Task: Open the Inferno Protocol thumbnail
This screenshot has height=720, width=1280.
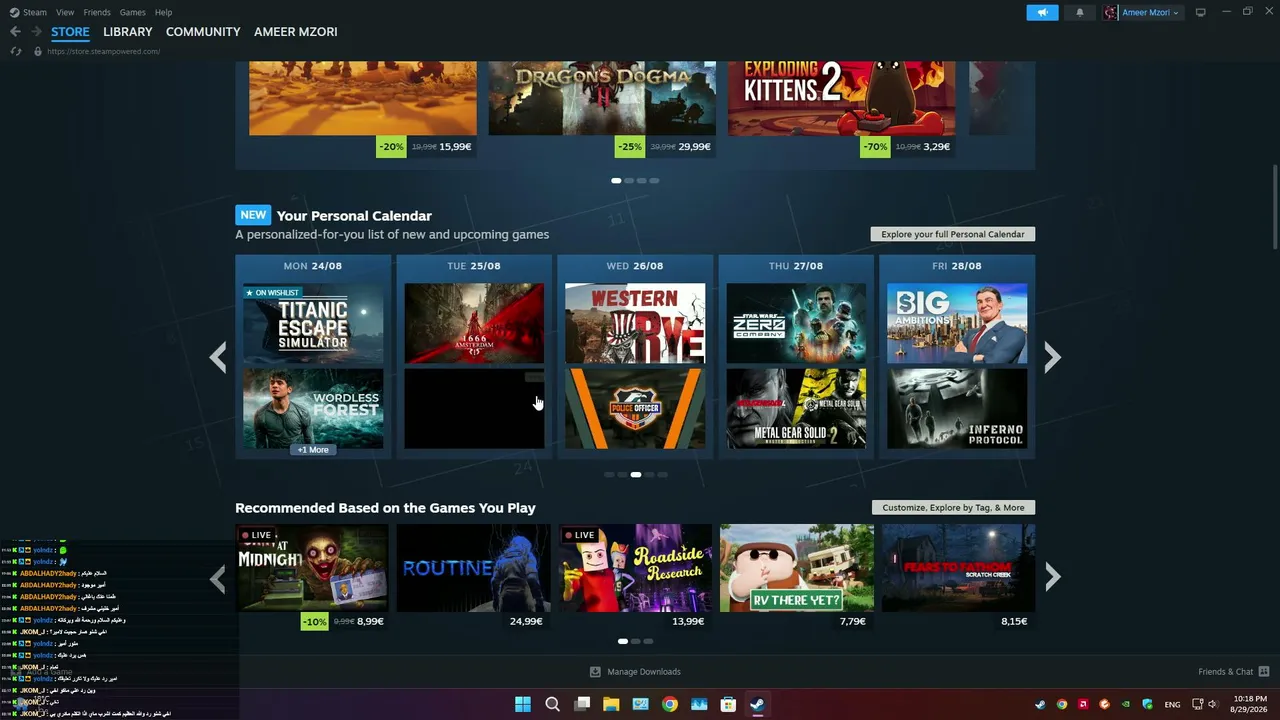Action: click(957, 408)
